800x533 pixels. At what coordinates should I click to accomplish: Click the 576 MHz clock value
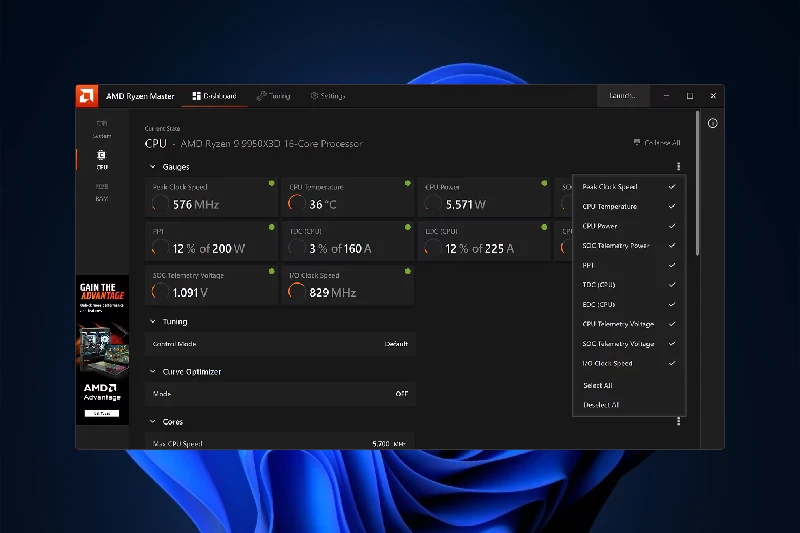pyautogui.click(x=196, y=205)
